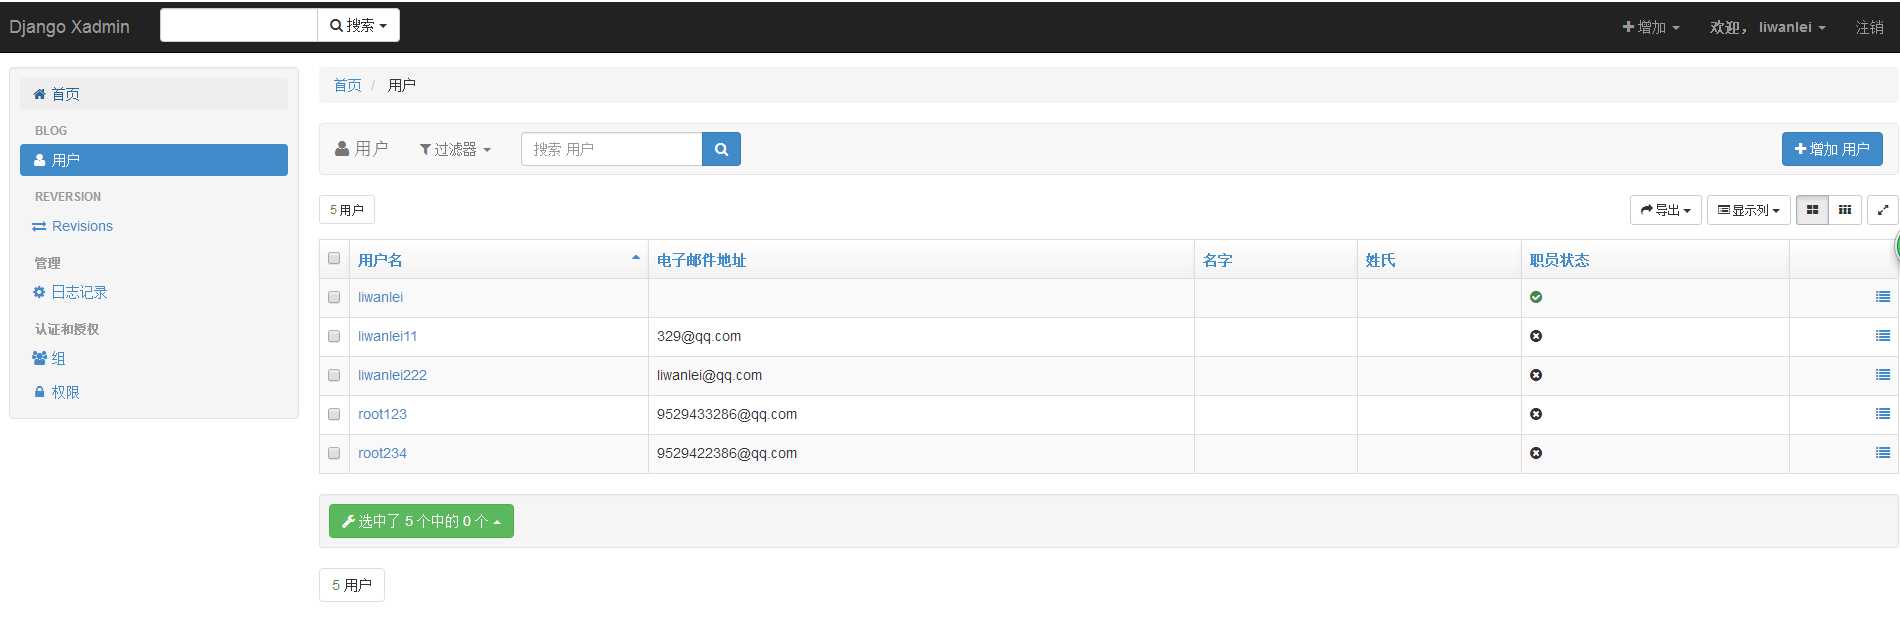Open 日志记录 in the sidebar

click(154, 292)
